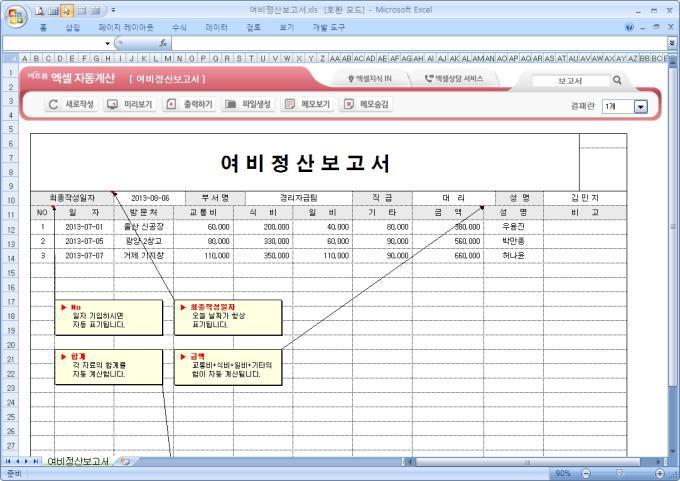The width and height of the screenshot is (680, 481).
Task: Click the 90% zoom level text
Action: coord(562,473)
